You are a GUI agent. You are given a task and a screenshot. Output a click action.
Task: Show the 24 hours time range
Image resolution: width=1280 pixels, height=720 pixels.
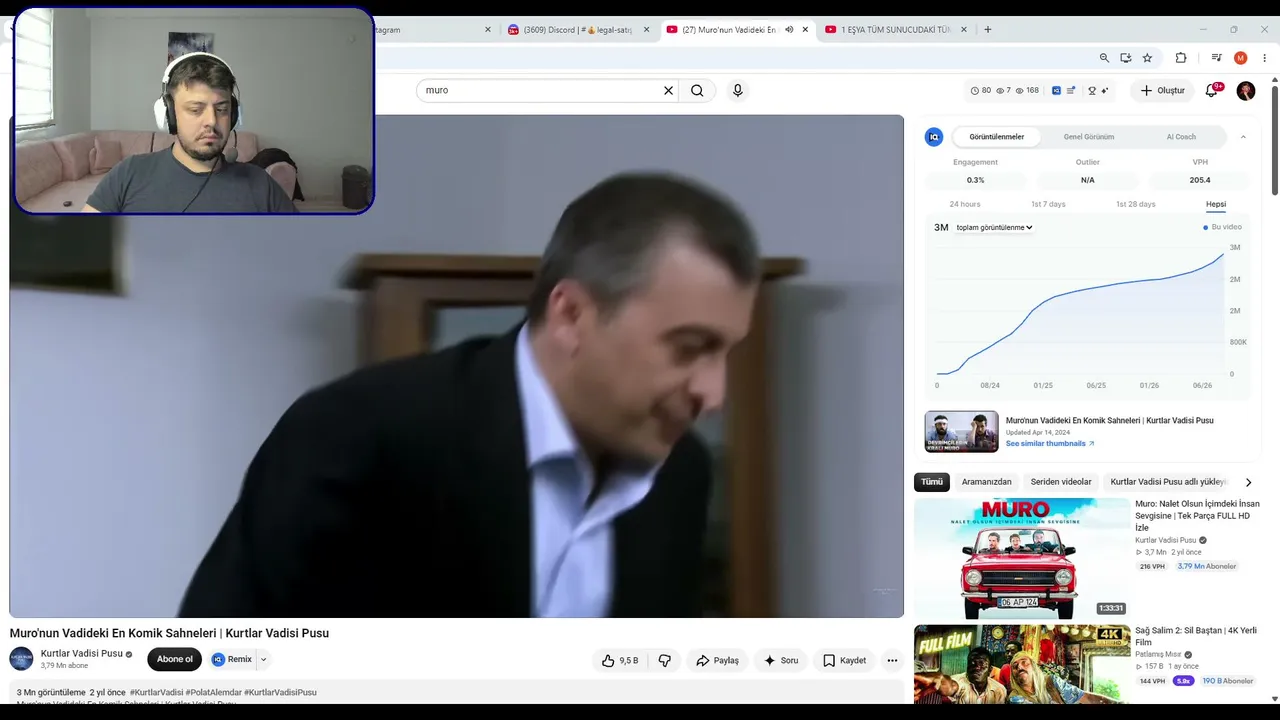tap(965, 204)
